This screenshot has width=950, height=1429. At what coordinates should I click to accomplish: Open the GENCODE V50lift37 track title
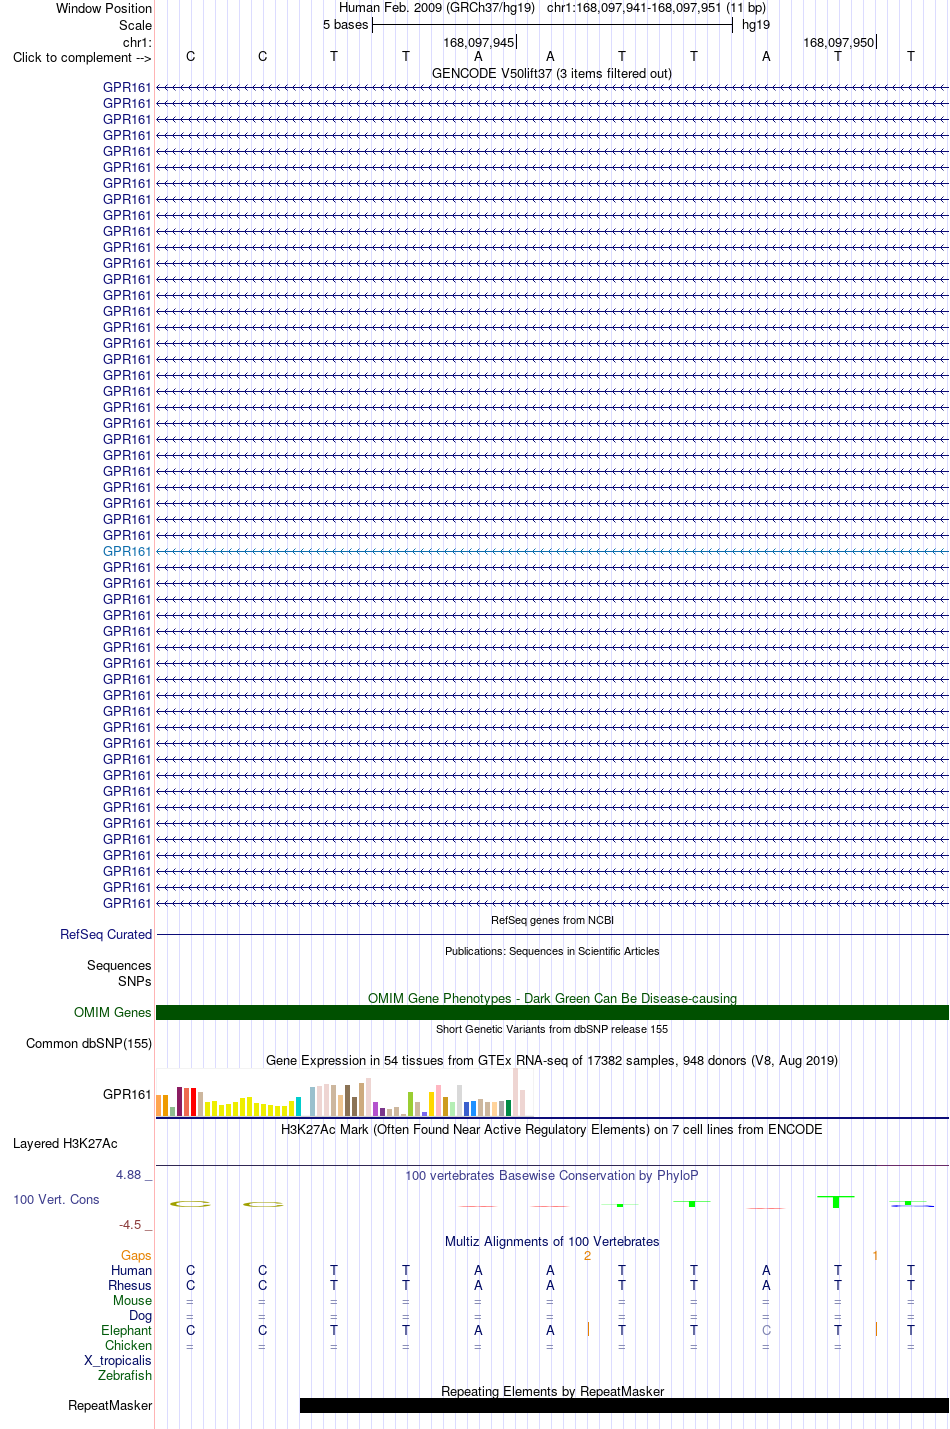coord(552,73)
